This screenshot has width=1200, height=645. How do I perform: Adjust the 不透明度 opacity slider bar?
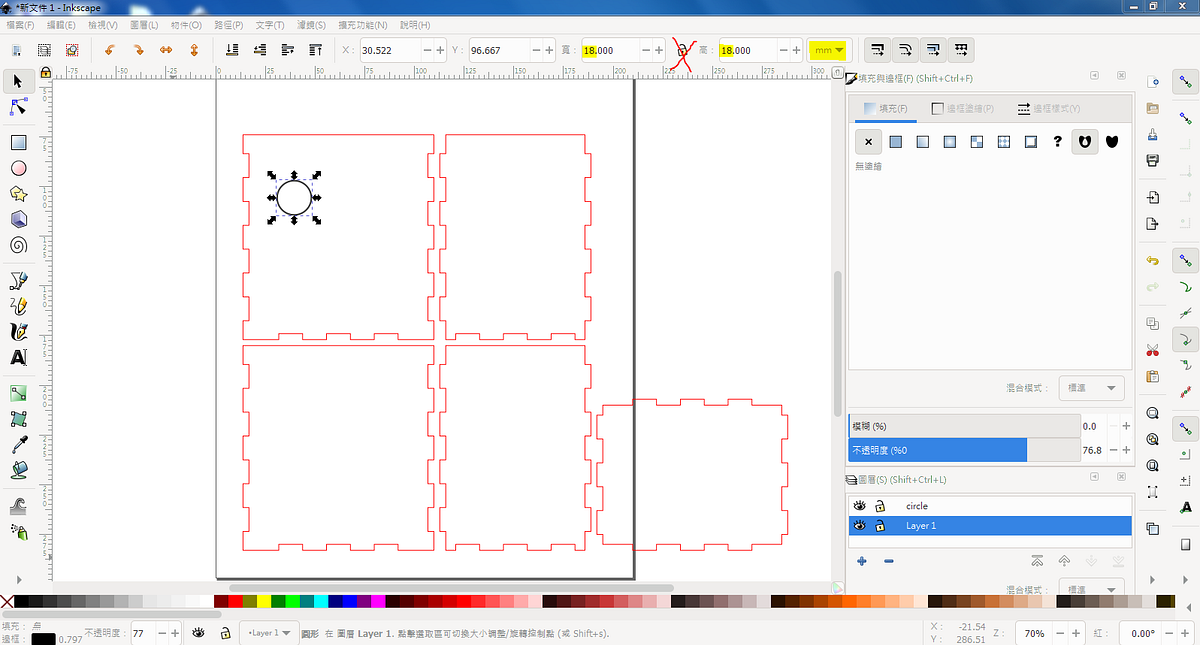pos(964,450)
